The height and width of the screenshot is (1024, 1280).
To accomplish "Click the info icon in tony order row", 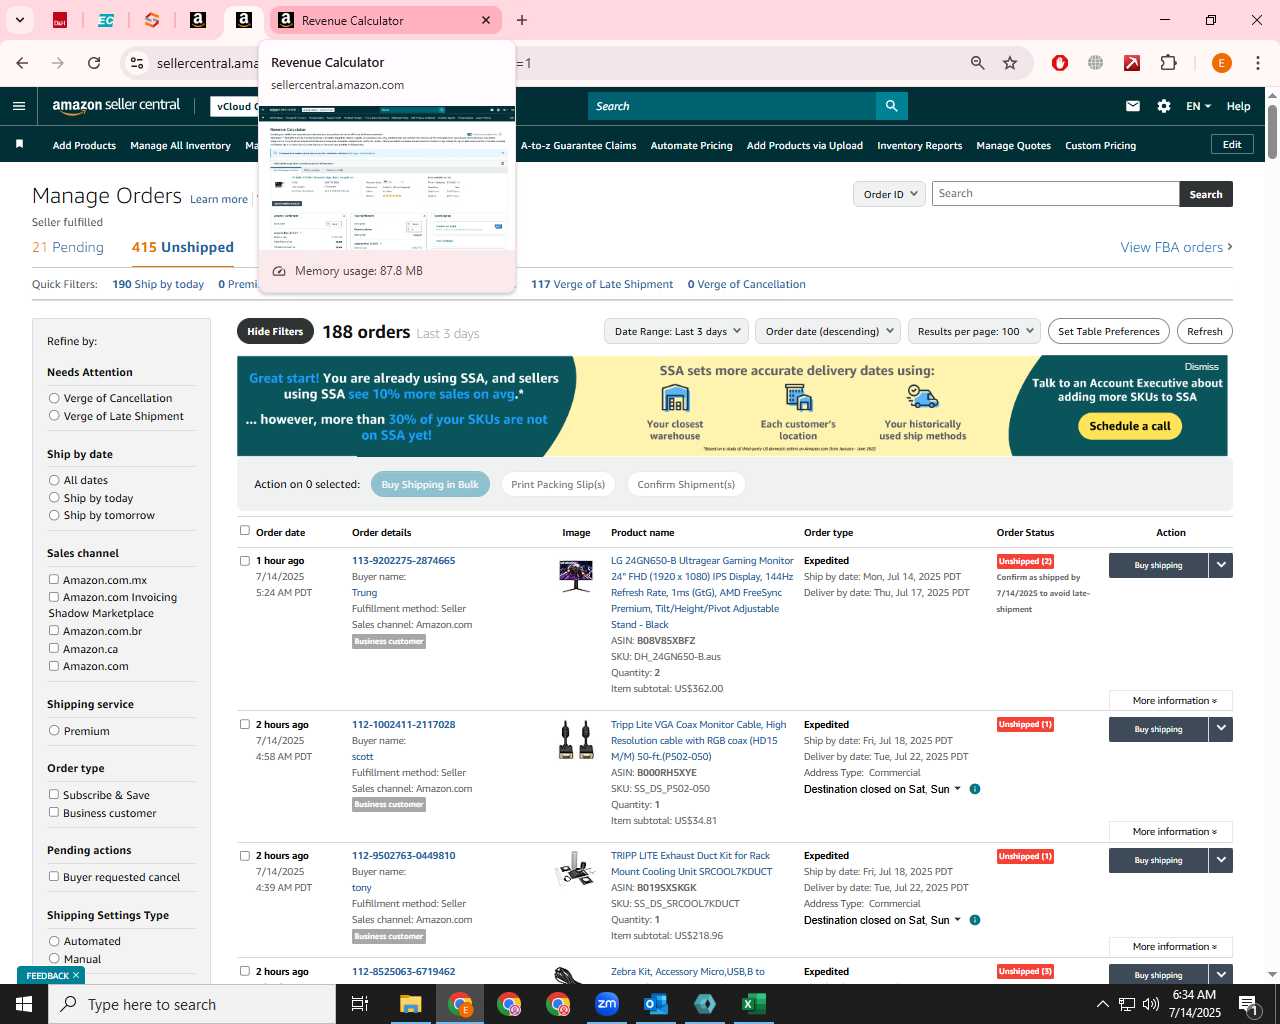I will 975,920.
